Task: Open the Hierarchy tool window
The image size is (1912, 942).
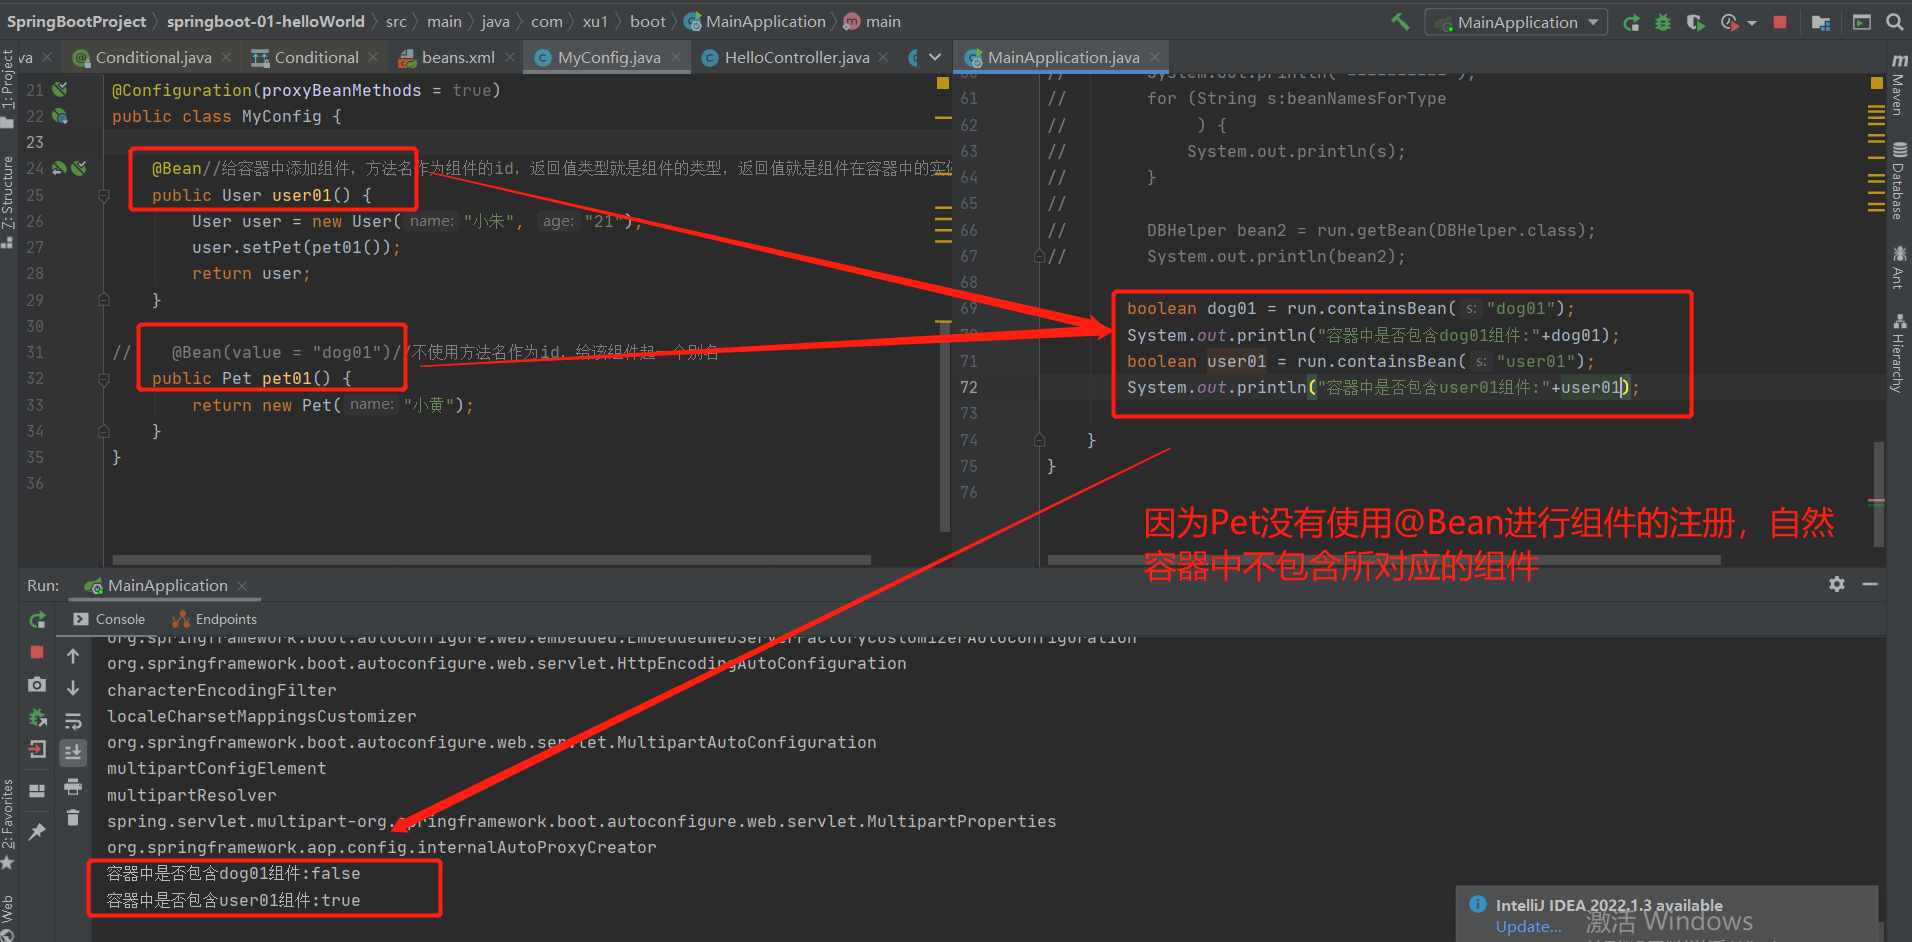Action: click(1899, 352)
